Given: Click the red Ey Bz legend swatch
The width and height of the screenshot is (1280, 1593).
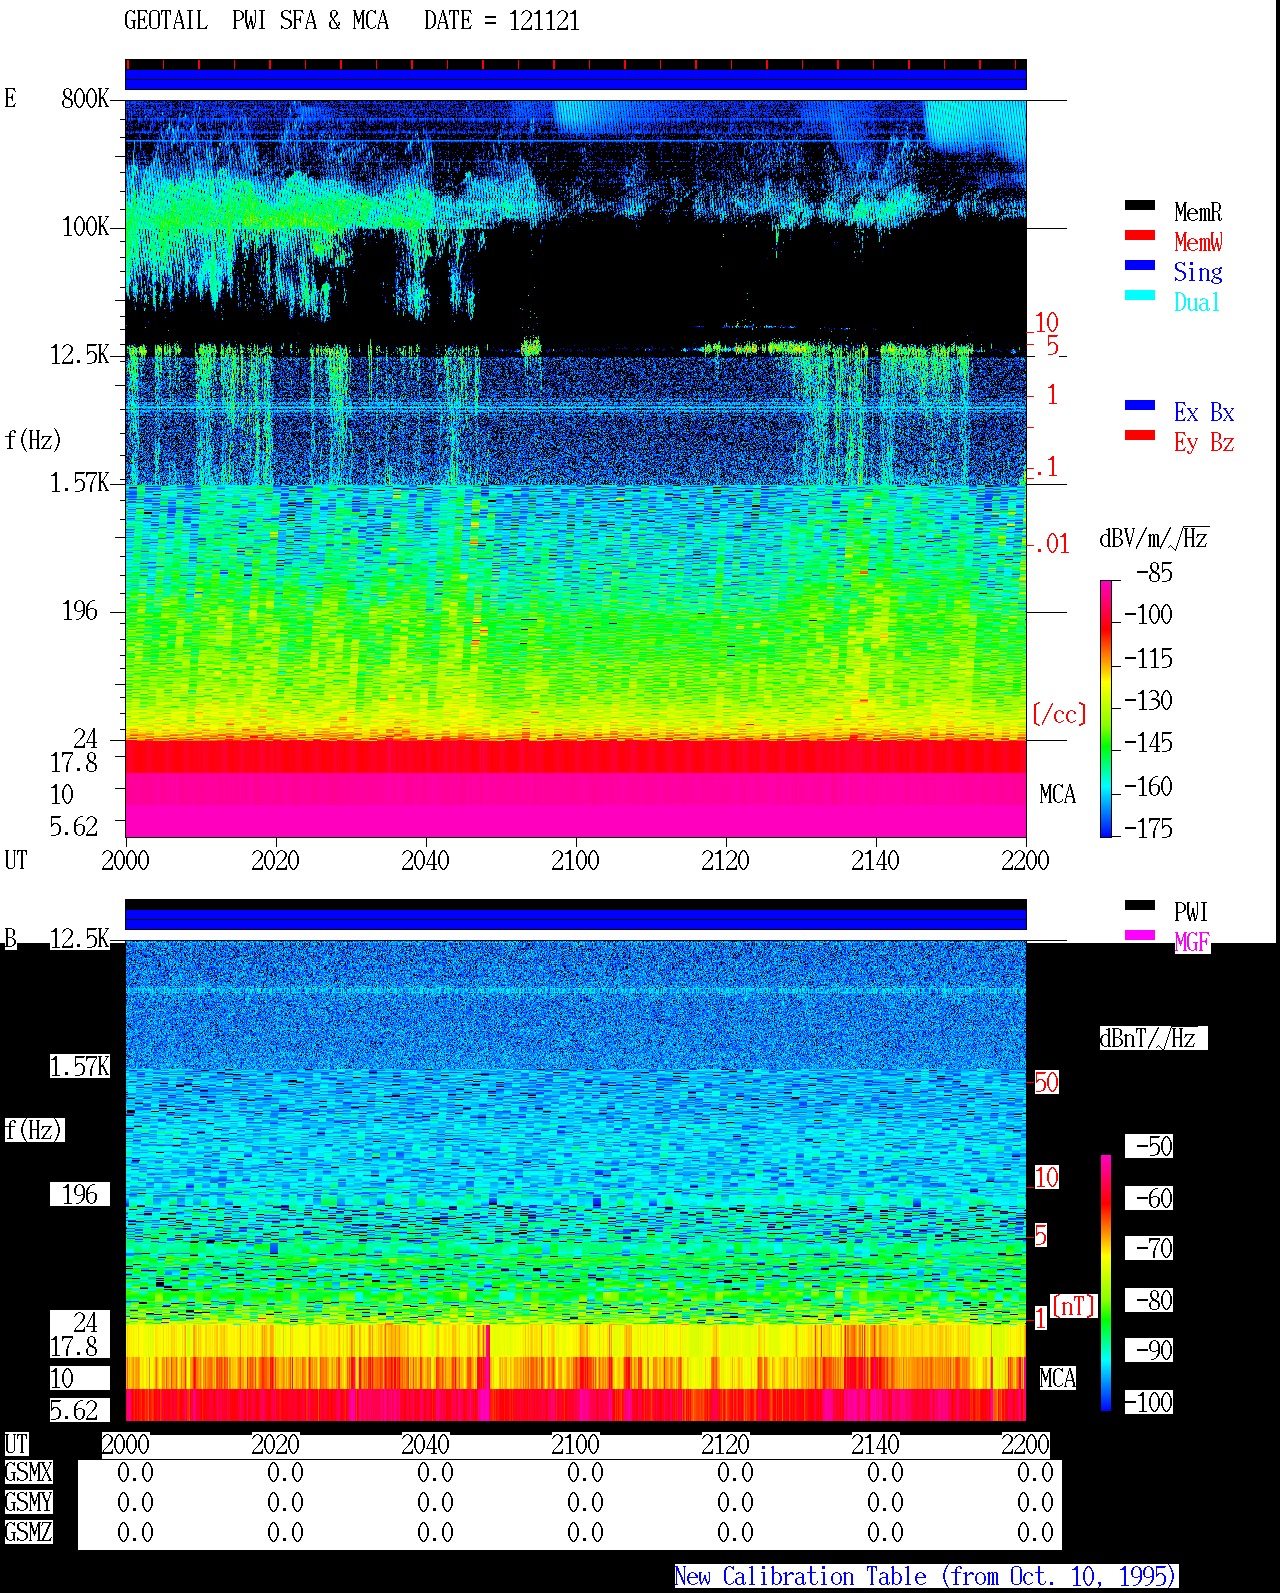Looking at the screenshot, I should (1140, 436).
